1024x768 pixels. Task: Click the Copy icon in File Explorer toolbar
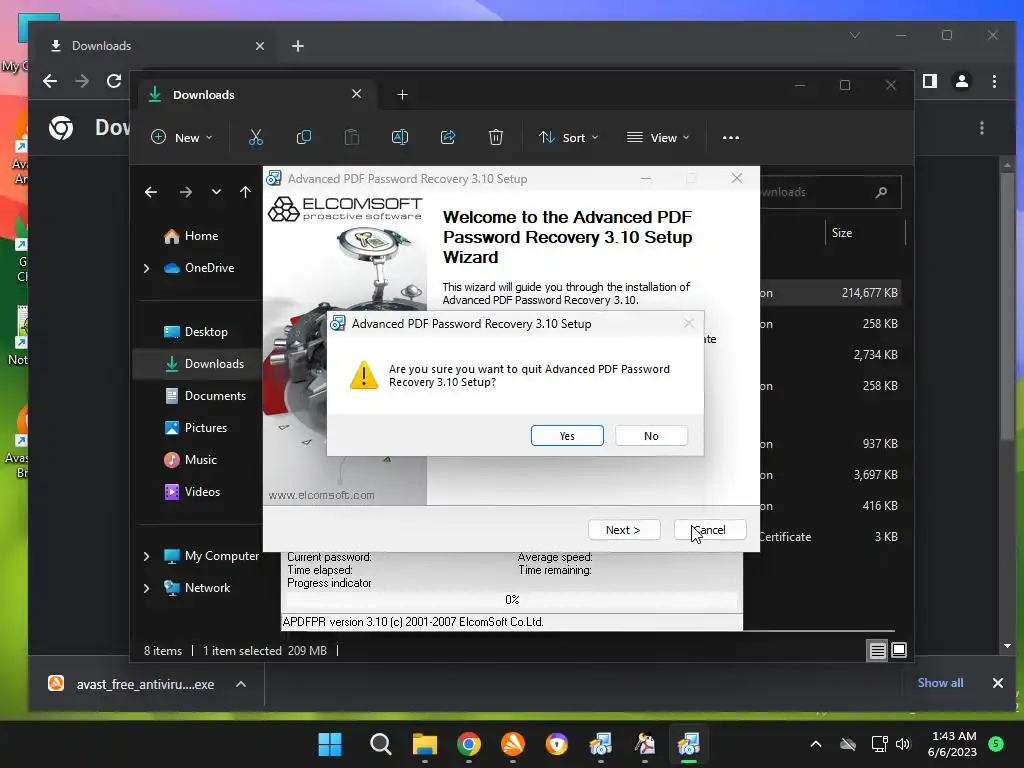point(304,137)
